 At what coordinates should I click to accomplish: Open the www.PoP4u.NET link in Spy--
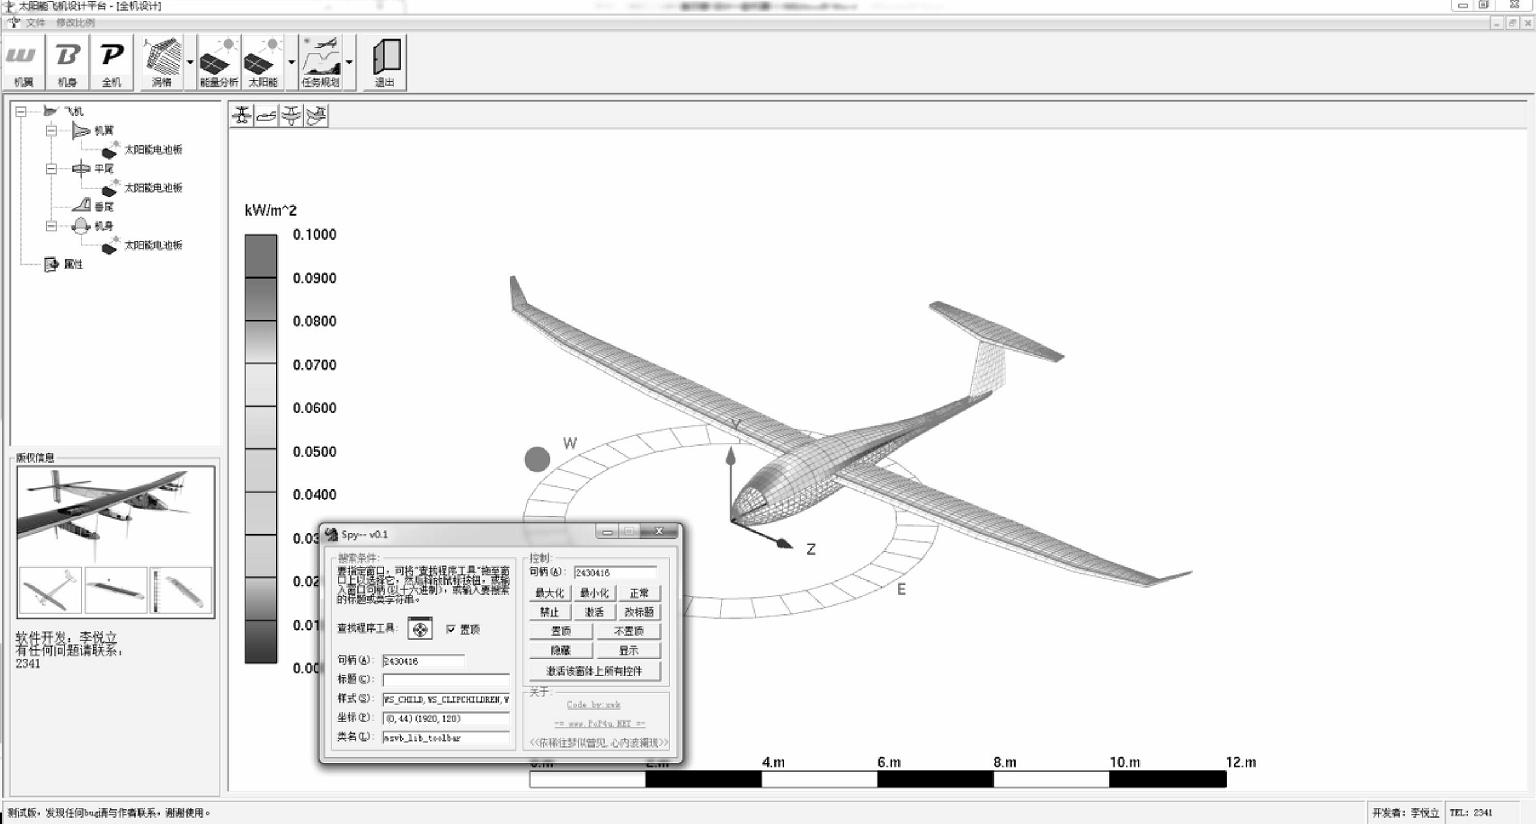coord(600,724)
